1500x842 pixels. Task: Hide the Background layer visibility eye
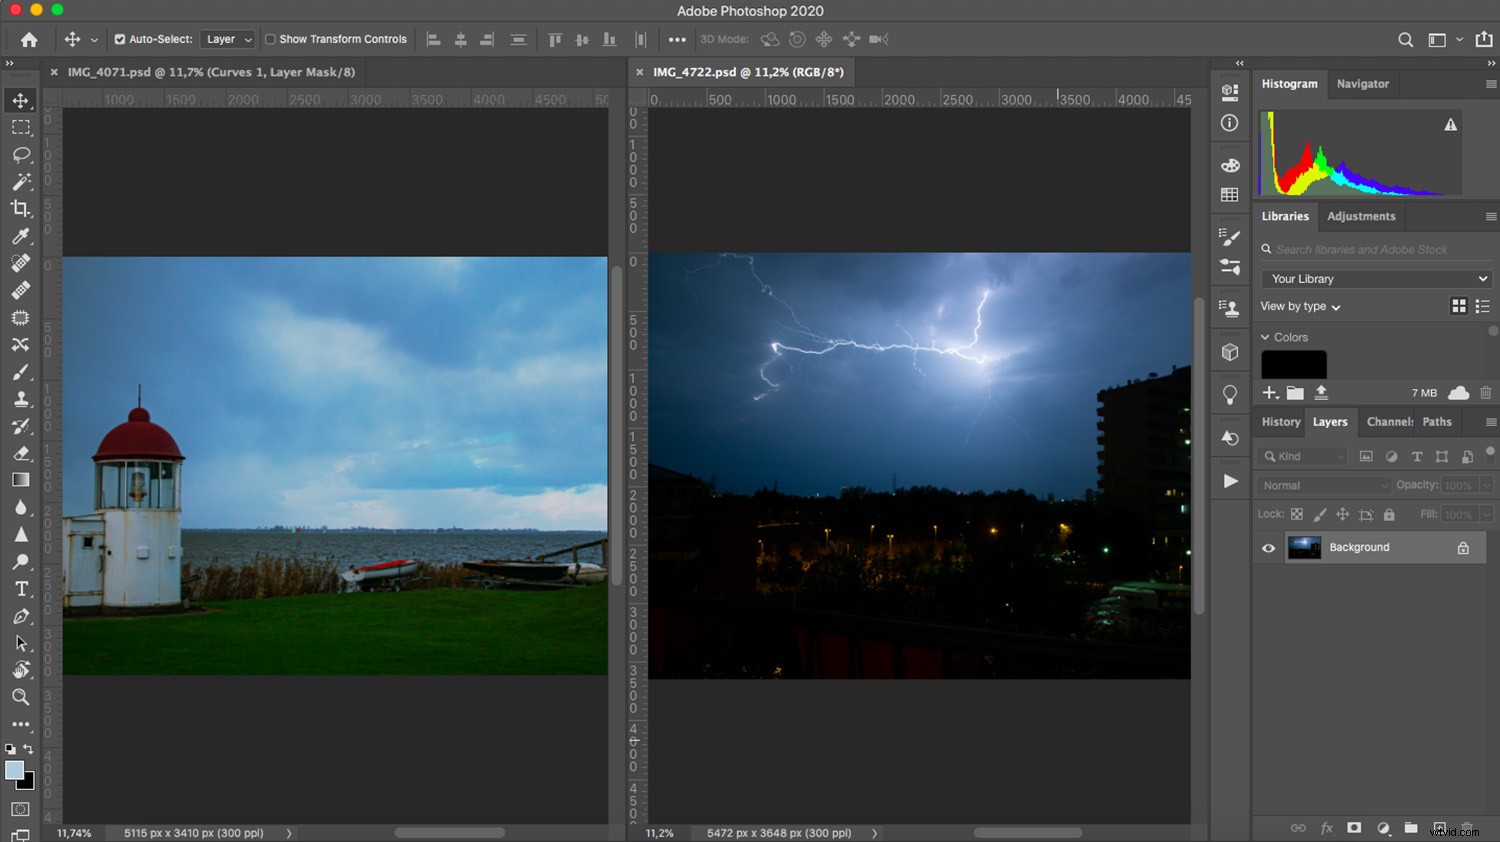pos(1267,547)
